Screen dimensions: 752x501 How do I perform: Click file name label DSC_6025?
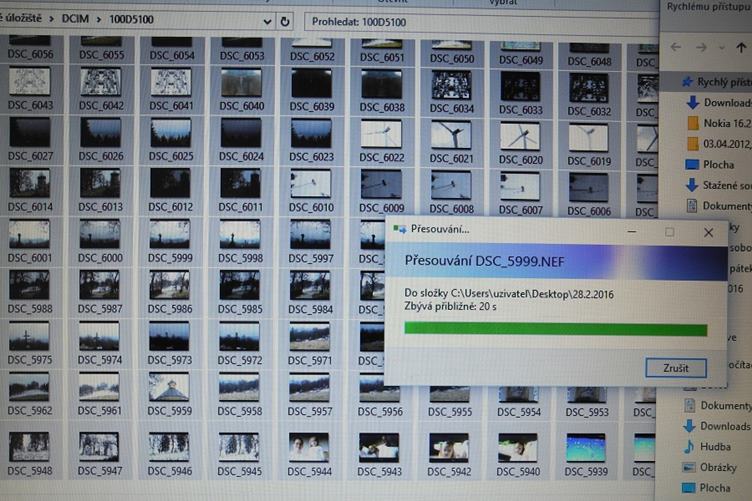171,156
